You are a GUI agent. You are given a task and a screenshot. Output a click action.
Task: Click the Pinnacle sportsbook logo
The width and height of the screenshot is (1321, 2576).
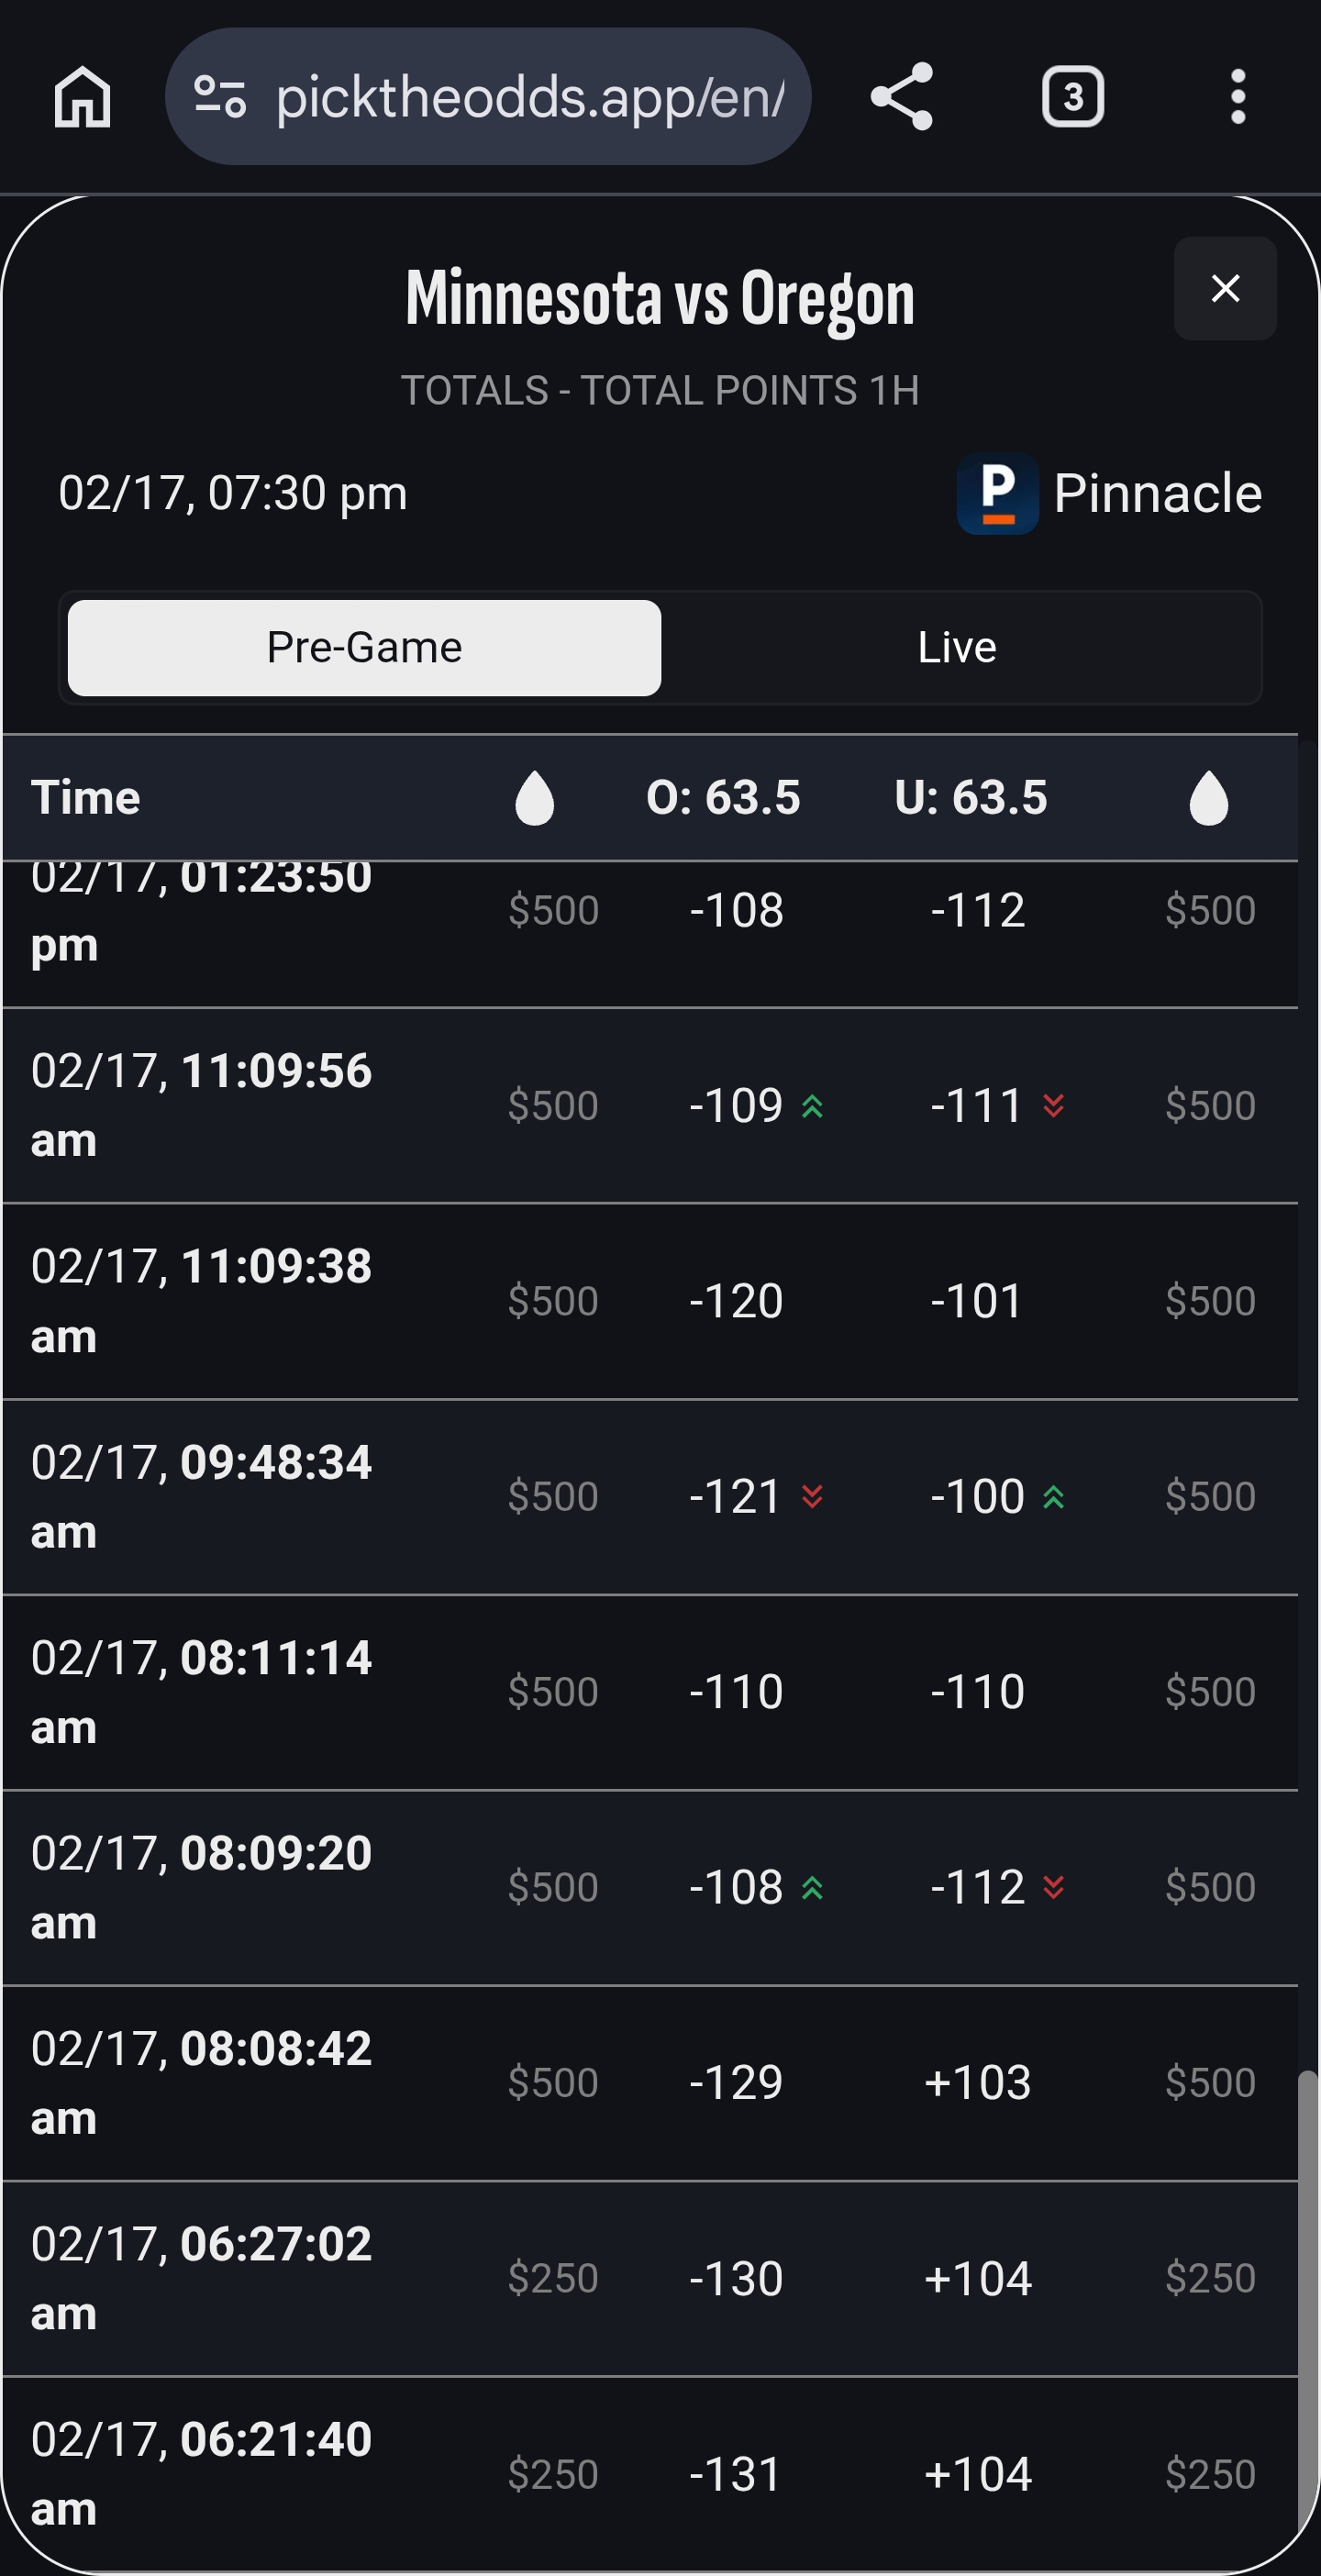tap(997, 493)
